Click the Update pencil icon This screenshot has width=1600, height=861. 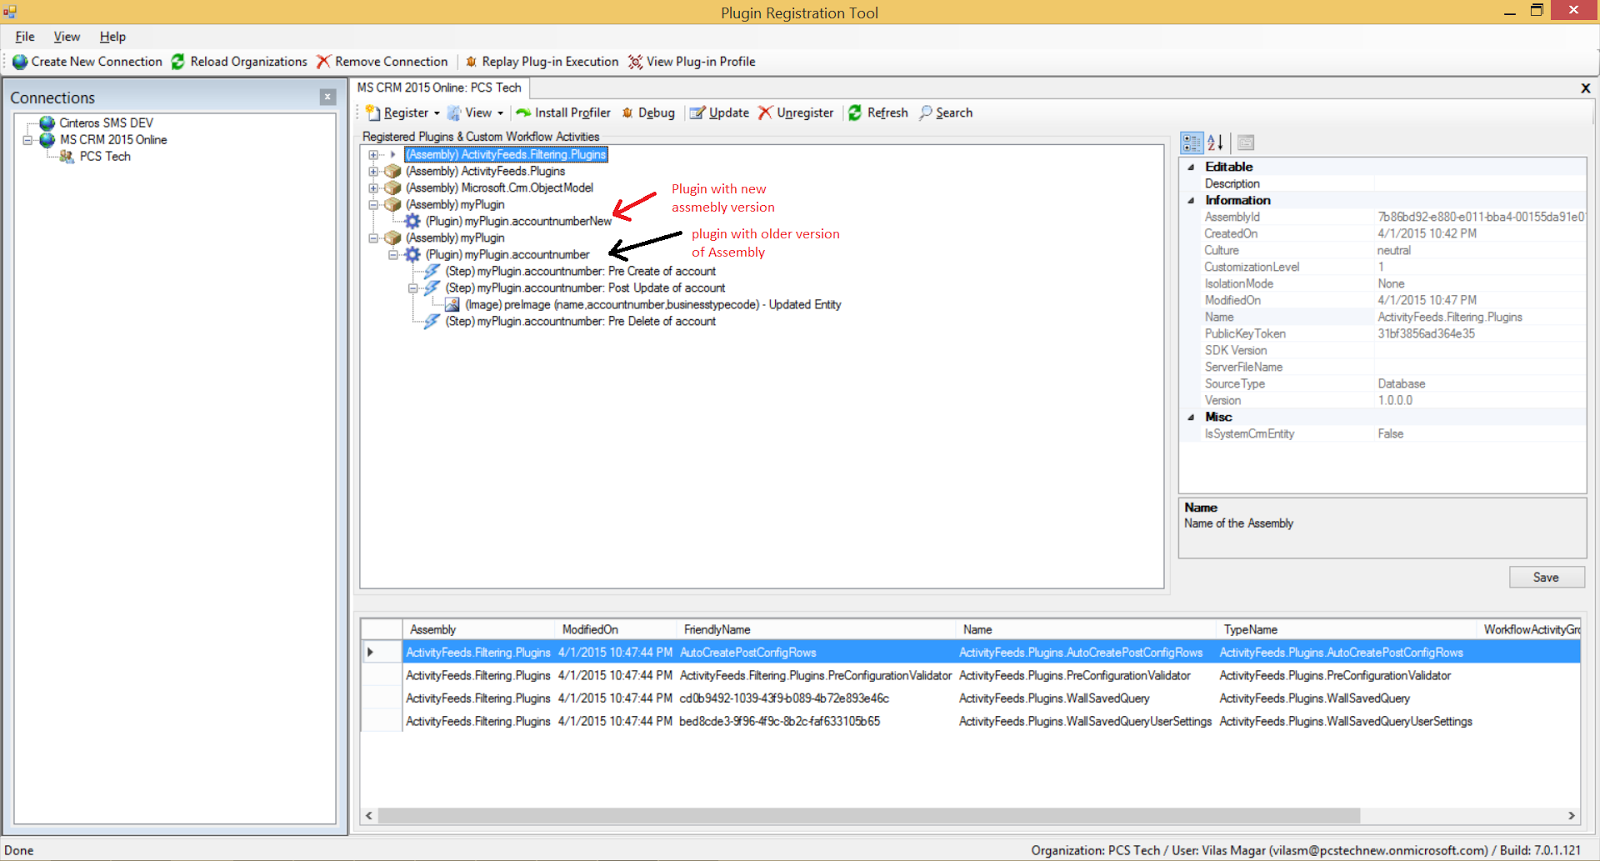click(x=698, y=113)
